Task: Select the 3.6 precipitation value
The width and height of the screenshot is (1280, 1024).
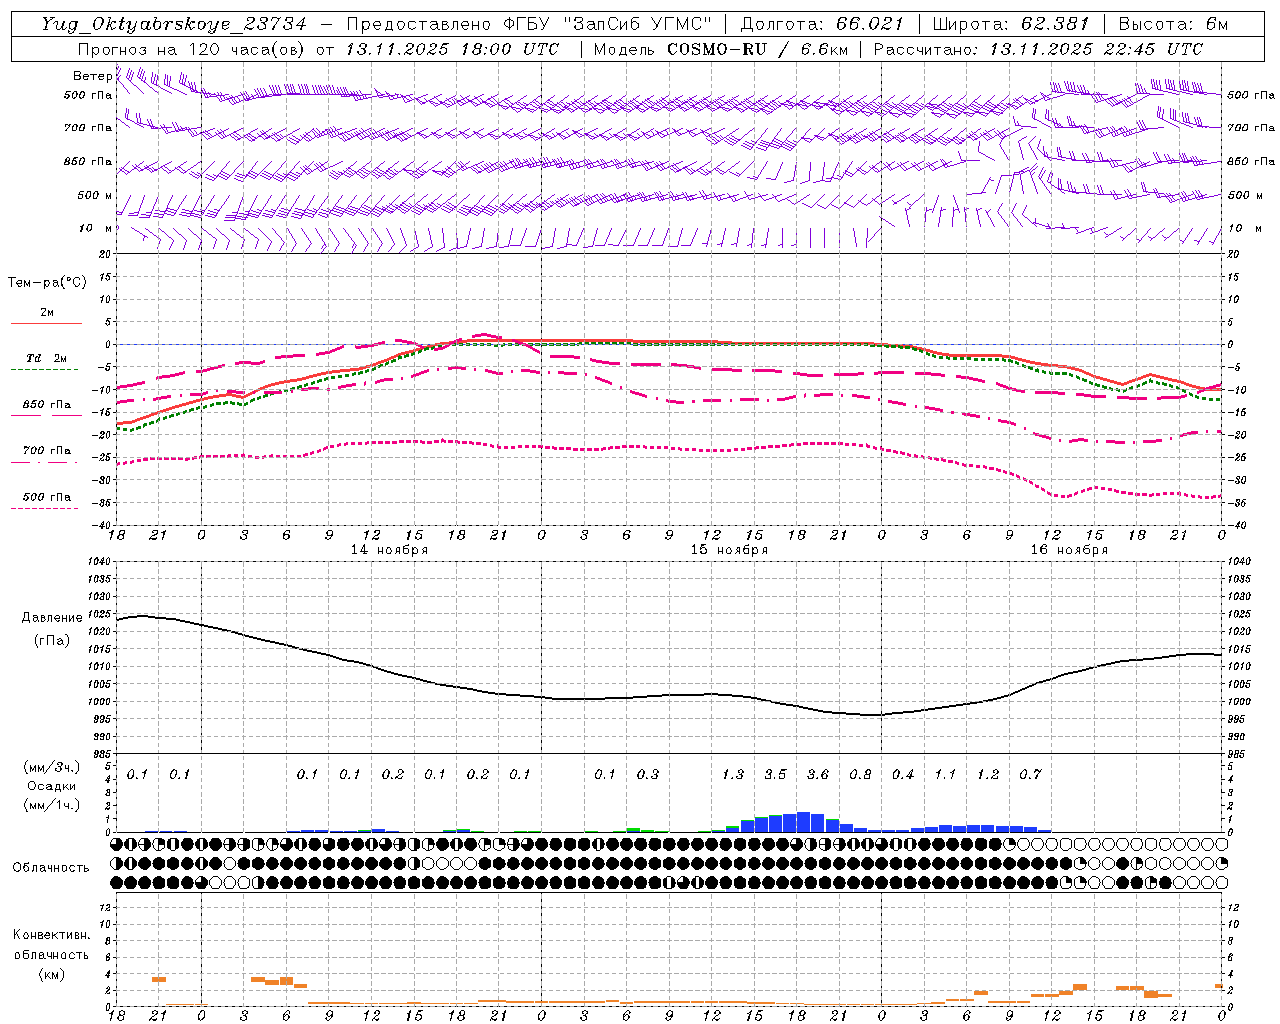Action: tap(818, 774)
